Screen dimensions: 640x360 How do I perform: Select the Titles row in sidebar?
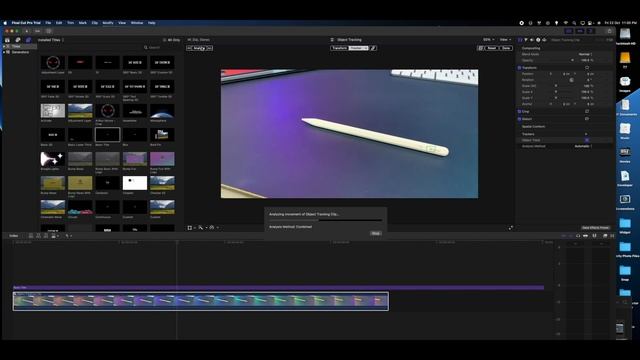coord(20,47)
